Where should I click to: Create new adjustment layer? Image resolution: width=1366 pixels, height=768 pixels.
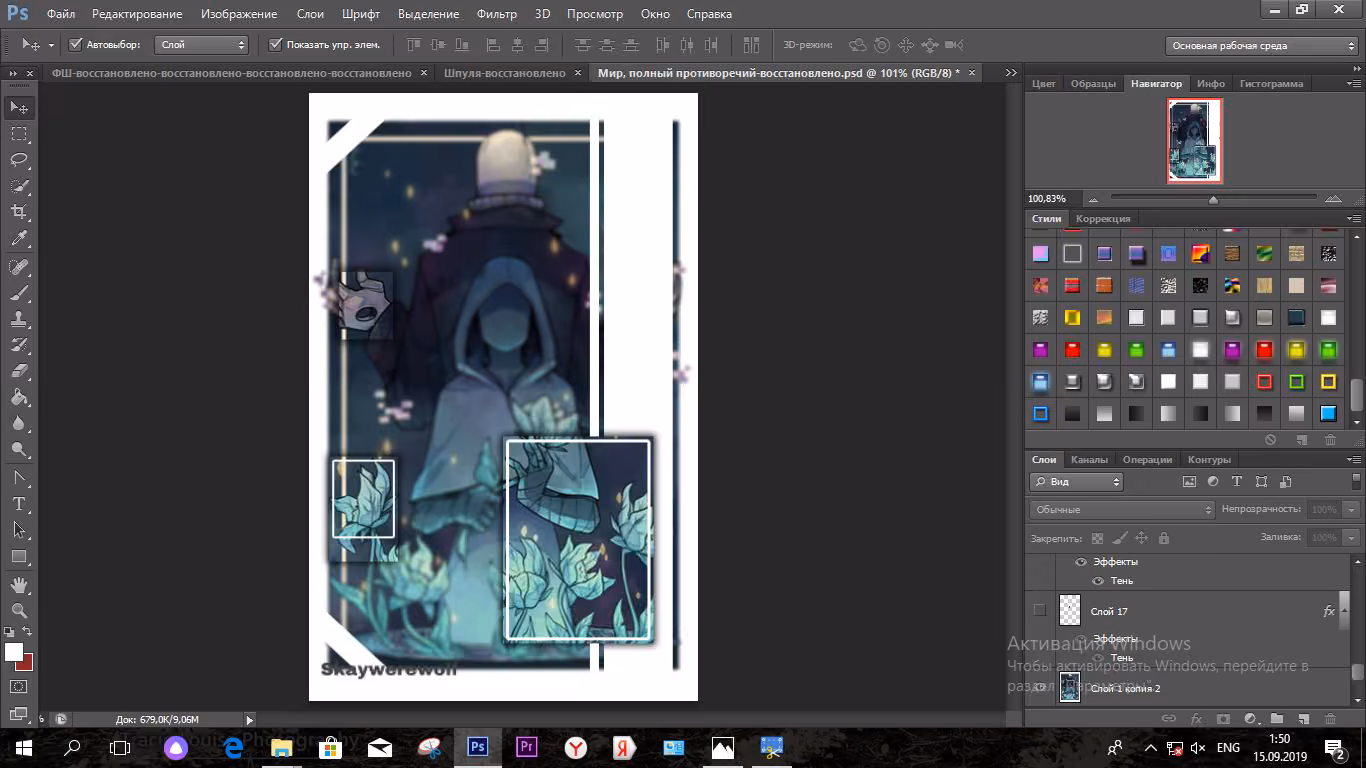tap(1250, 718)
